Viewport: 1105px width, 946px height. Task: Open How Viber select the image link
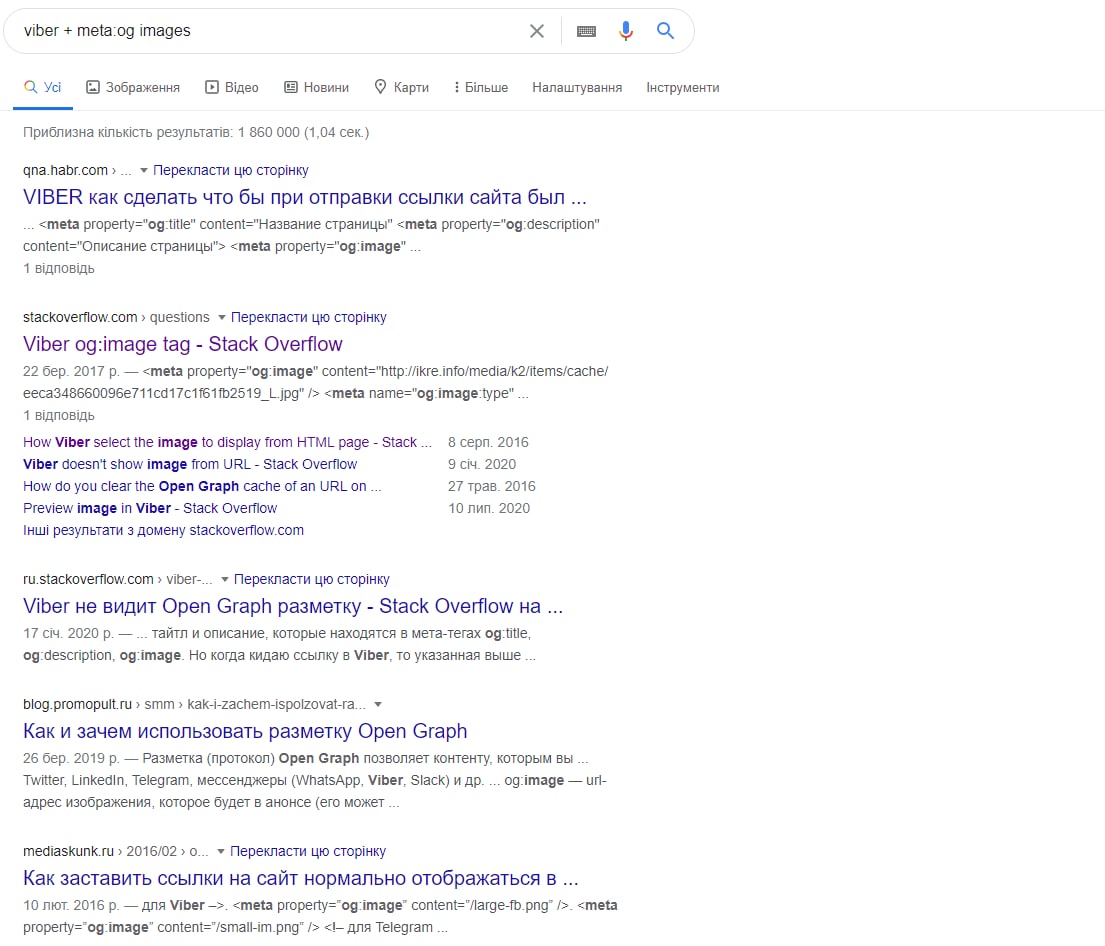click(227, 442)
